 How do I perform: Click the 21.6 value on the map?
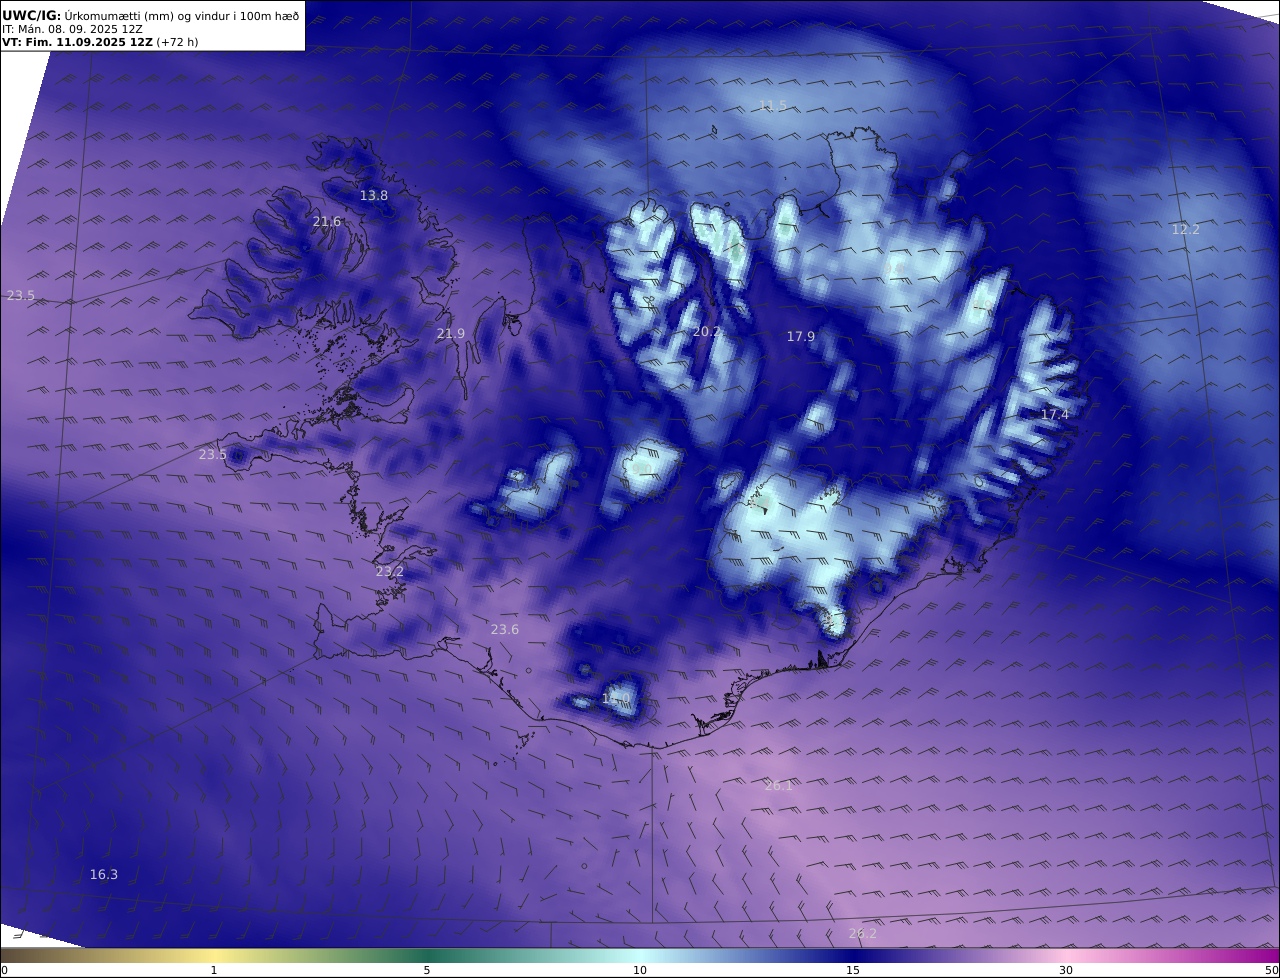327,221
